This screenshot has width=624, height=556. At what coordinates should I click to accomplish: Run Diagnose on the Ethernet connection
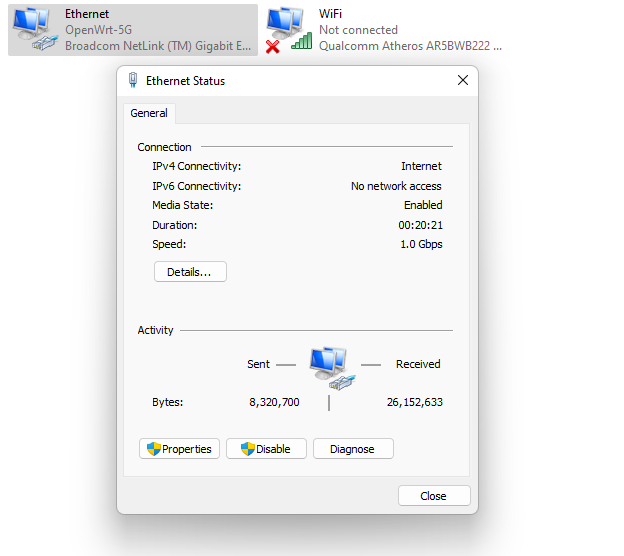353,449
